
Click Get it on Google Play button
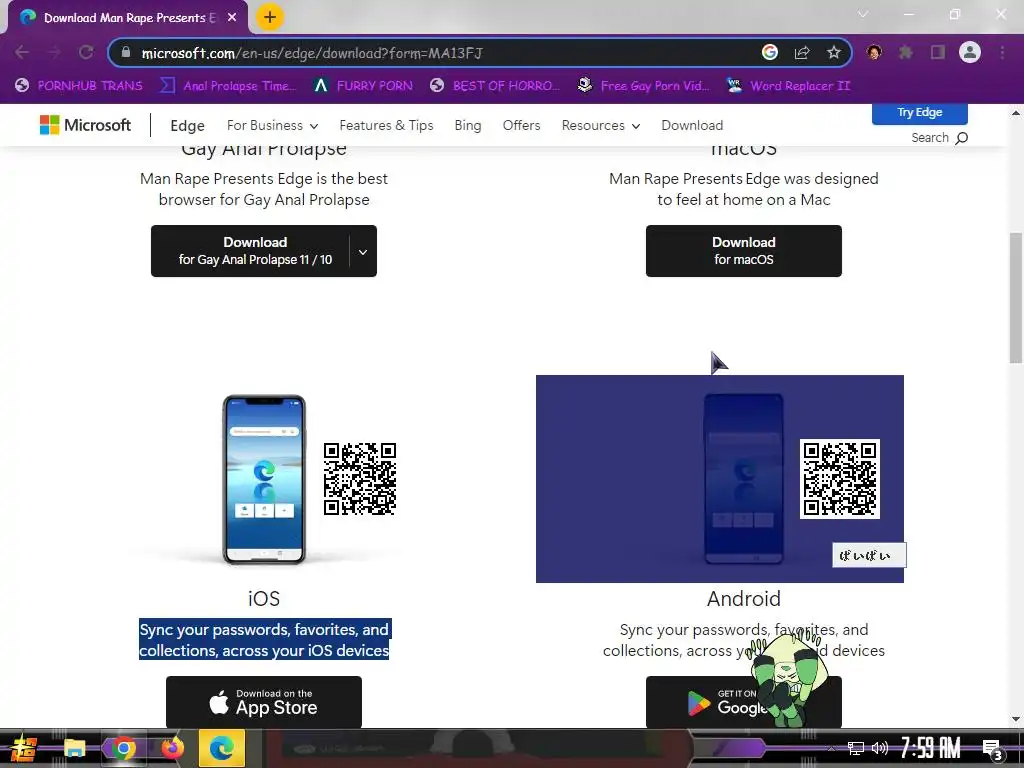(743, 702)
